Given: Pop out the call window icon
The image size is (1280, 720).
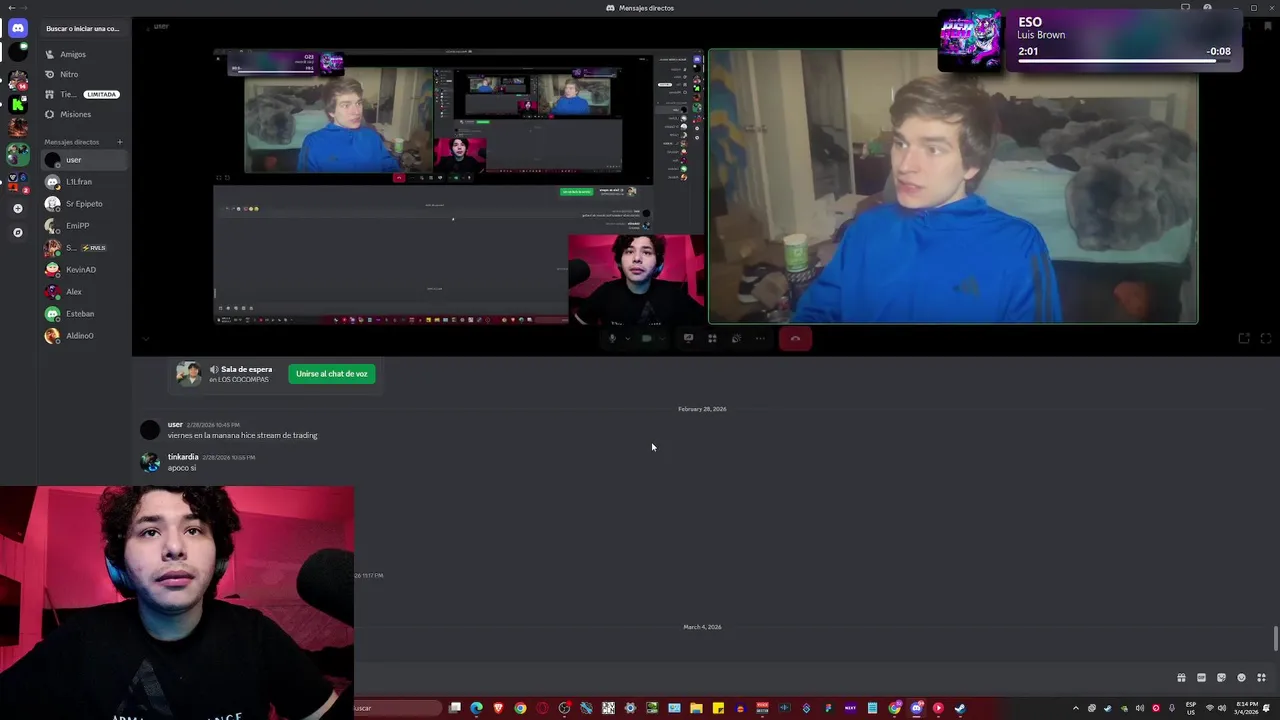Looking at the screenshot, I should 1244,339.
